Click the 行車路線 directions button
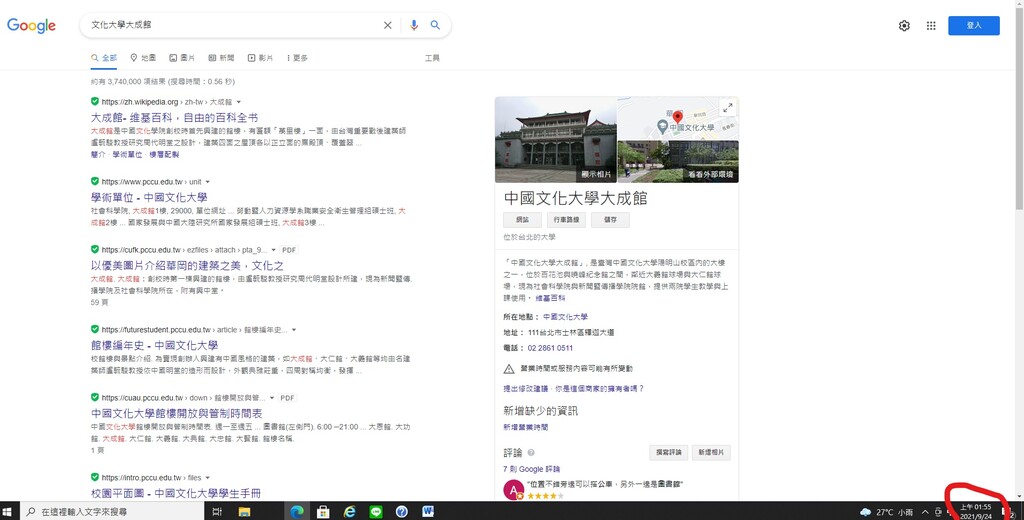This screenshot has height=520, width=1024. point(566,220)
